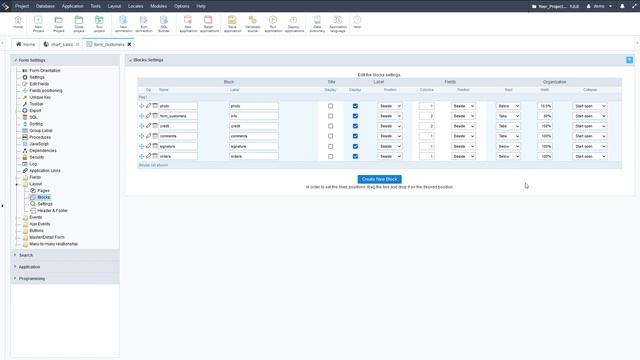Uncheck label display for signature block

[x=355, y=146]
